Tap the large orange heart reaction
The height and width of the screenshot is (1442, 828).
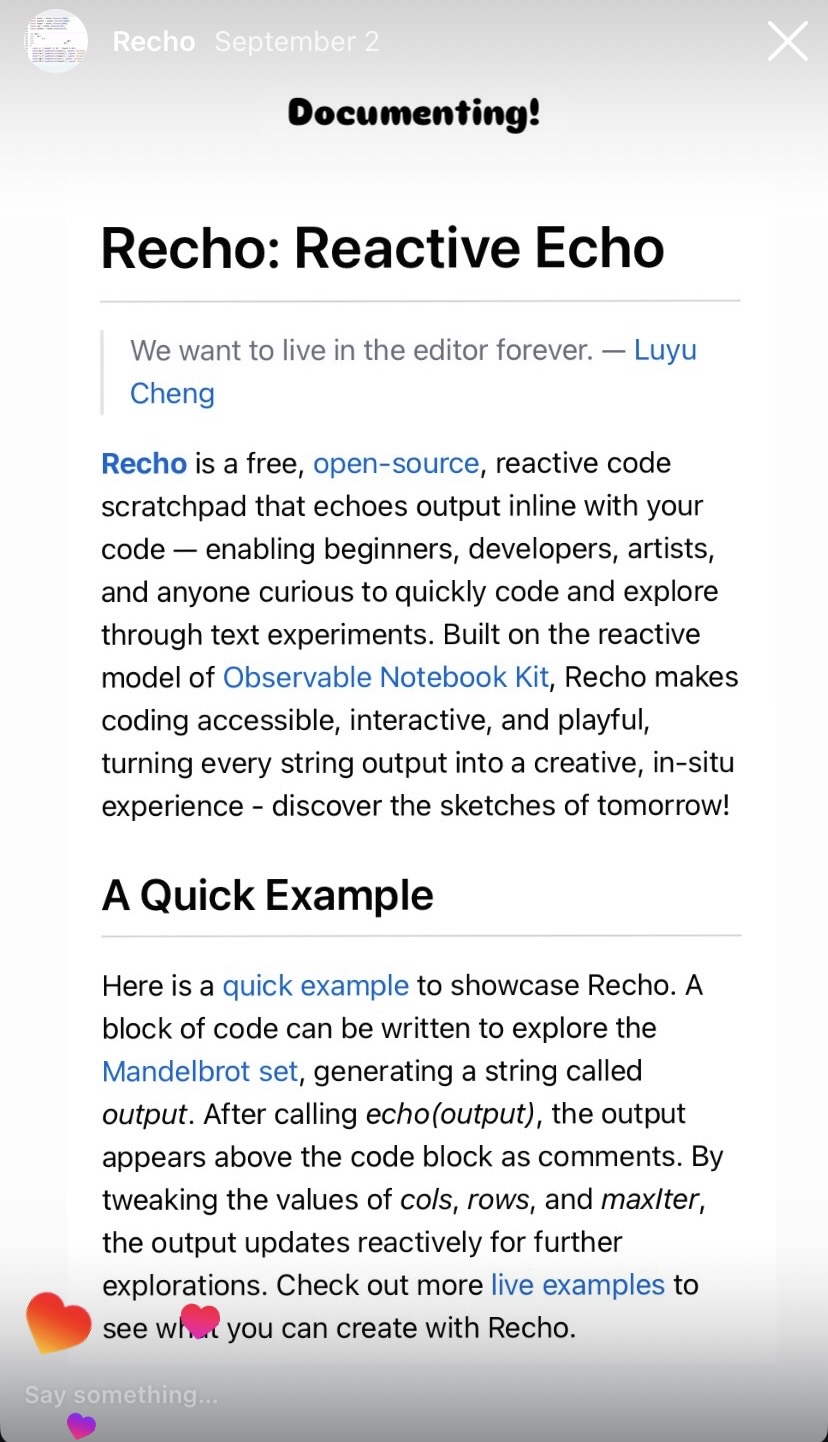coord(58,1321)
